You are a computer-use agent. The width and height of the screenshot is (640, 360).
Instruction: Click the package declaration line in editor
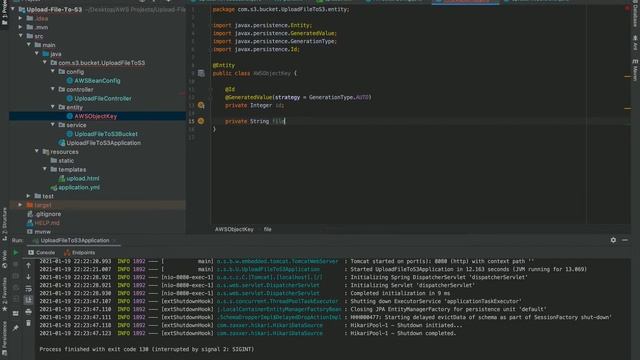281,9
